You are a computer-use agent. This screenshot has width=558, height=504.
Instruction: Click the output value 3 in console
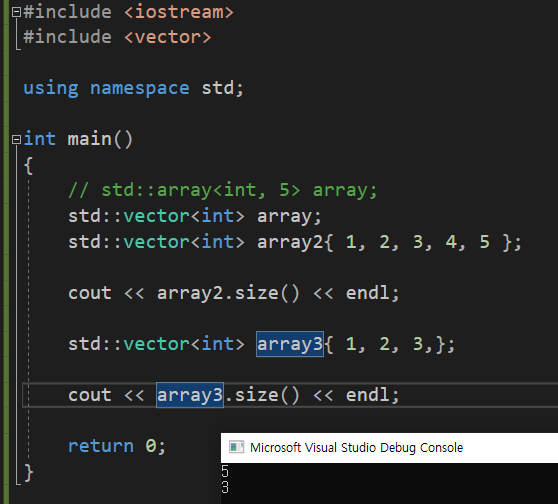coord(225,487)
